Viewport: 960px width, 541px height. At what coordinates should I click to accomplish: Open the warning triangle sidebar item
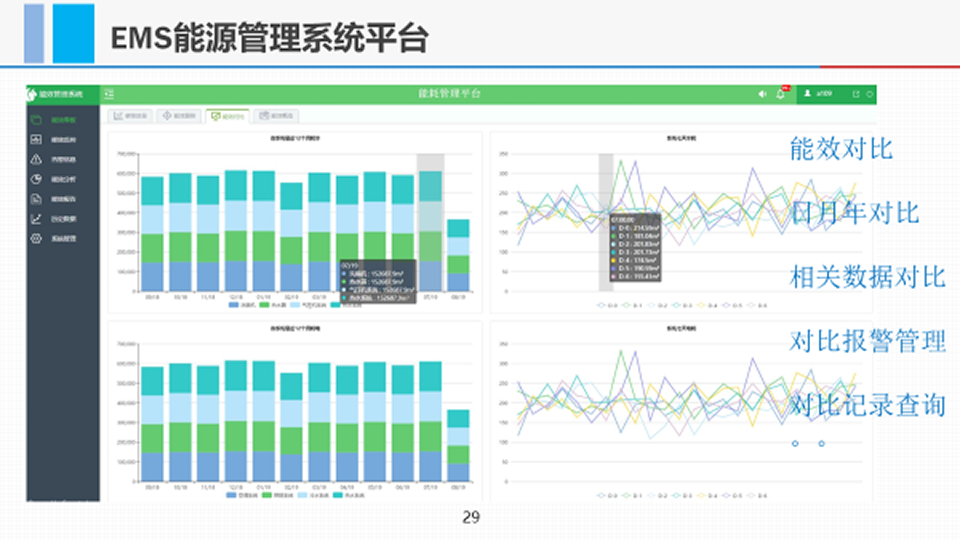37,159
